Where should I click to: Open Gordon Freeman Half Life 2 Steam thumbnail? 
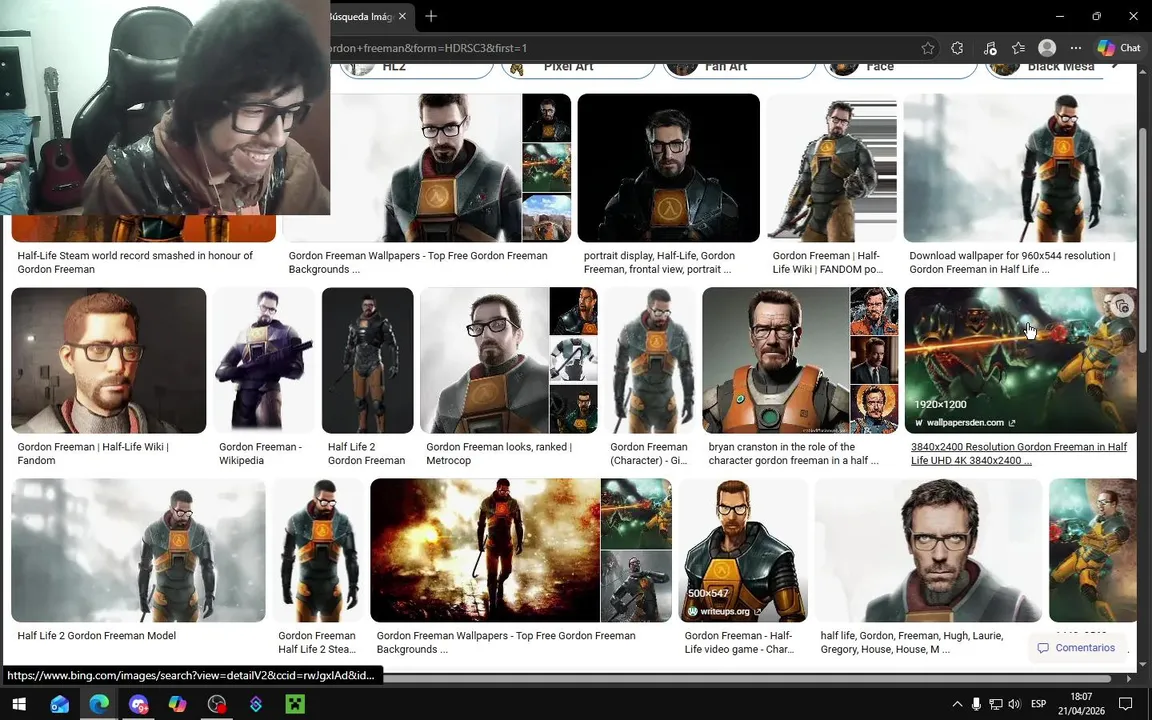[x=318, y=550]
